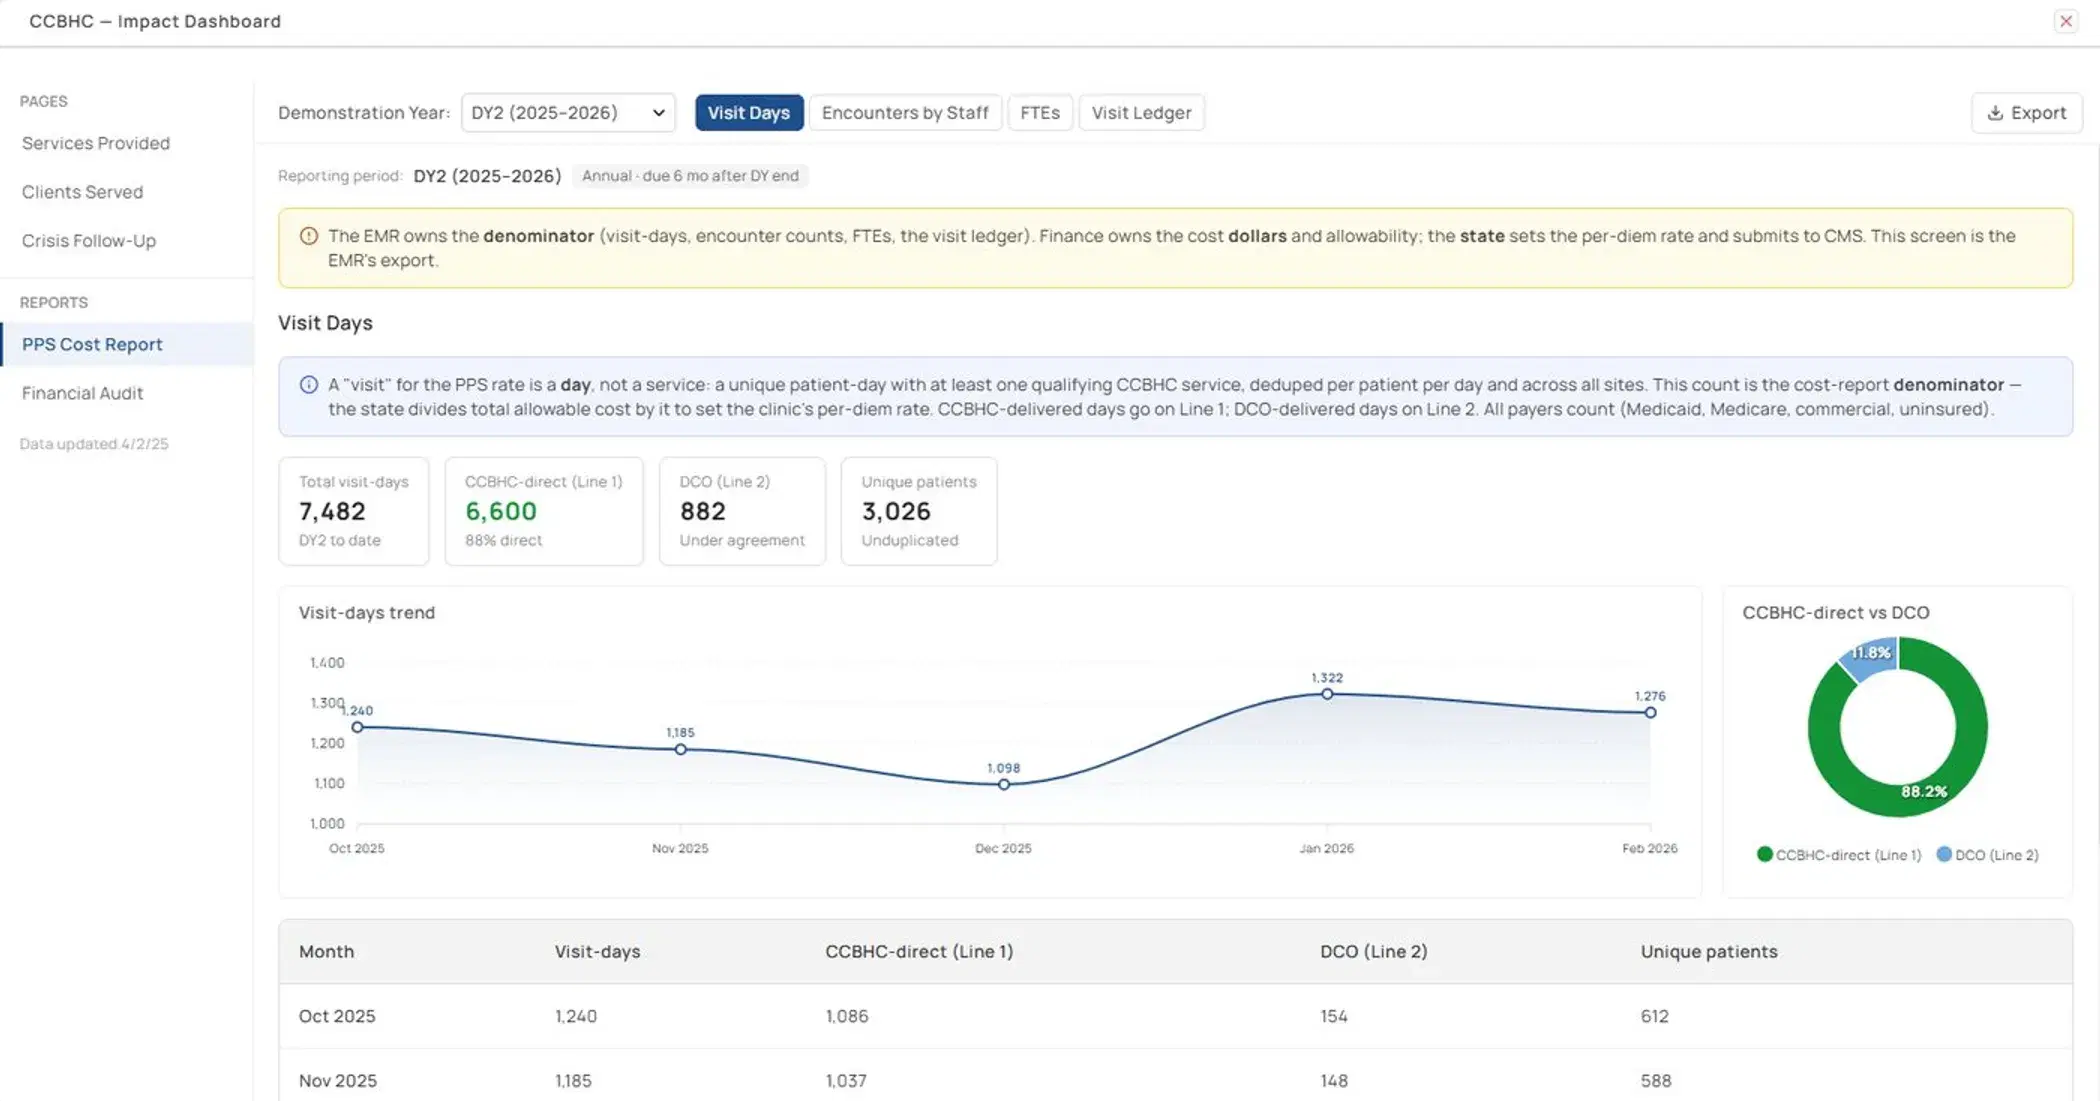2100x1101 pixels.
Task: Open the FTEs tab
Action: pyautogui.click(x=1040, y=113)
